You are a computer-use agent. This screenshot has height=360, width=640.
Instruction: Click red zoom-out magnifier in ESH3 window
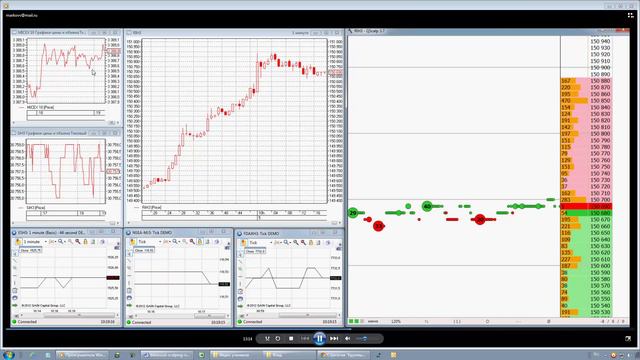coord(78,242)
